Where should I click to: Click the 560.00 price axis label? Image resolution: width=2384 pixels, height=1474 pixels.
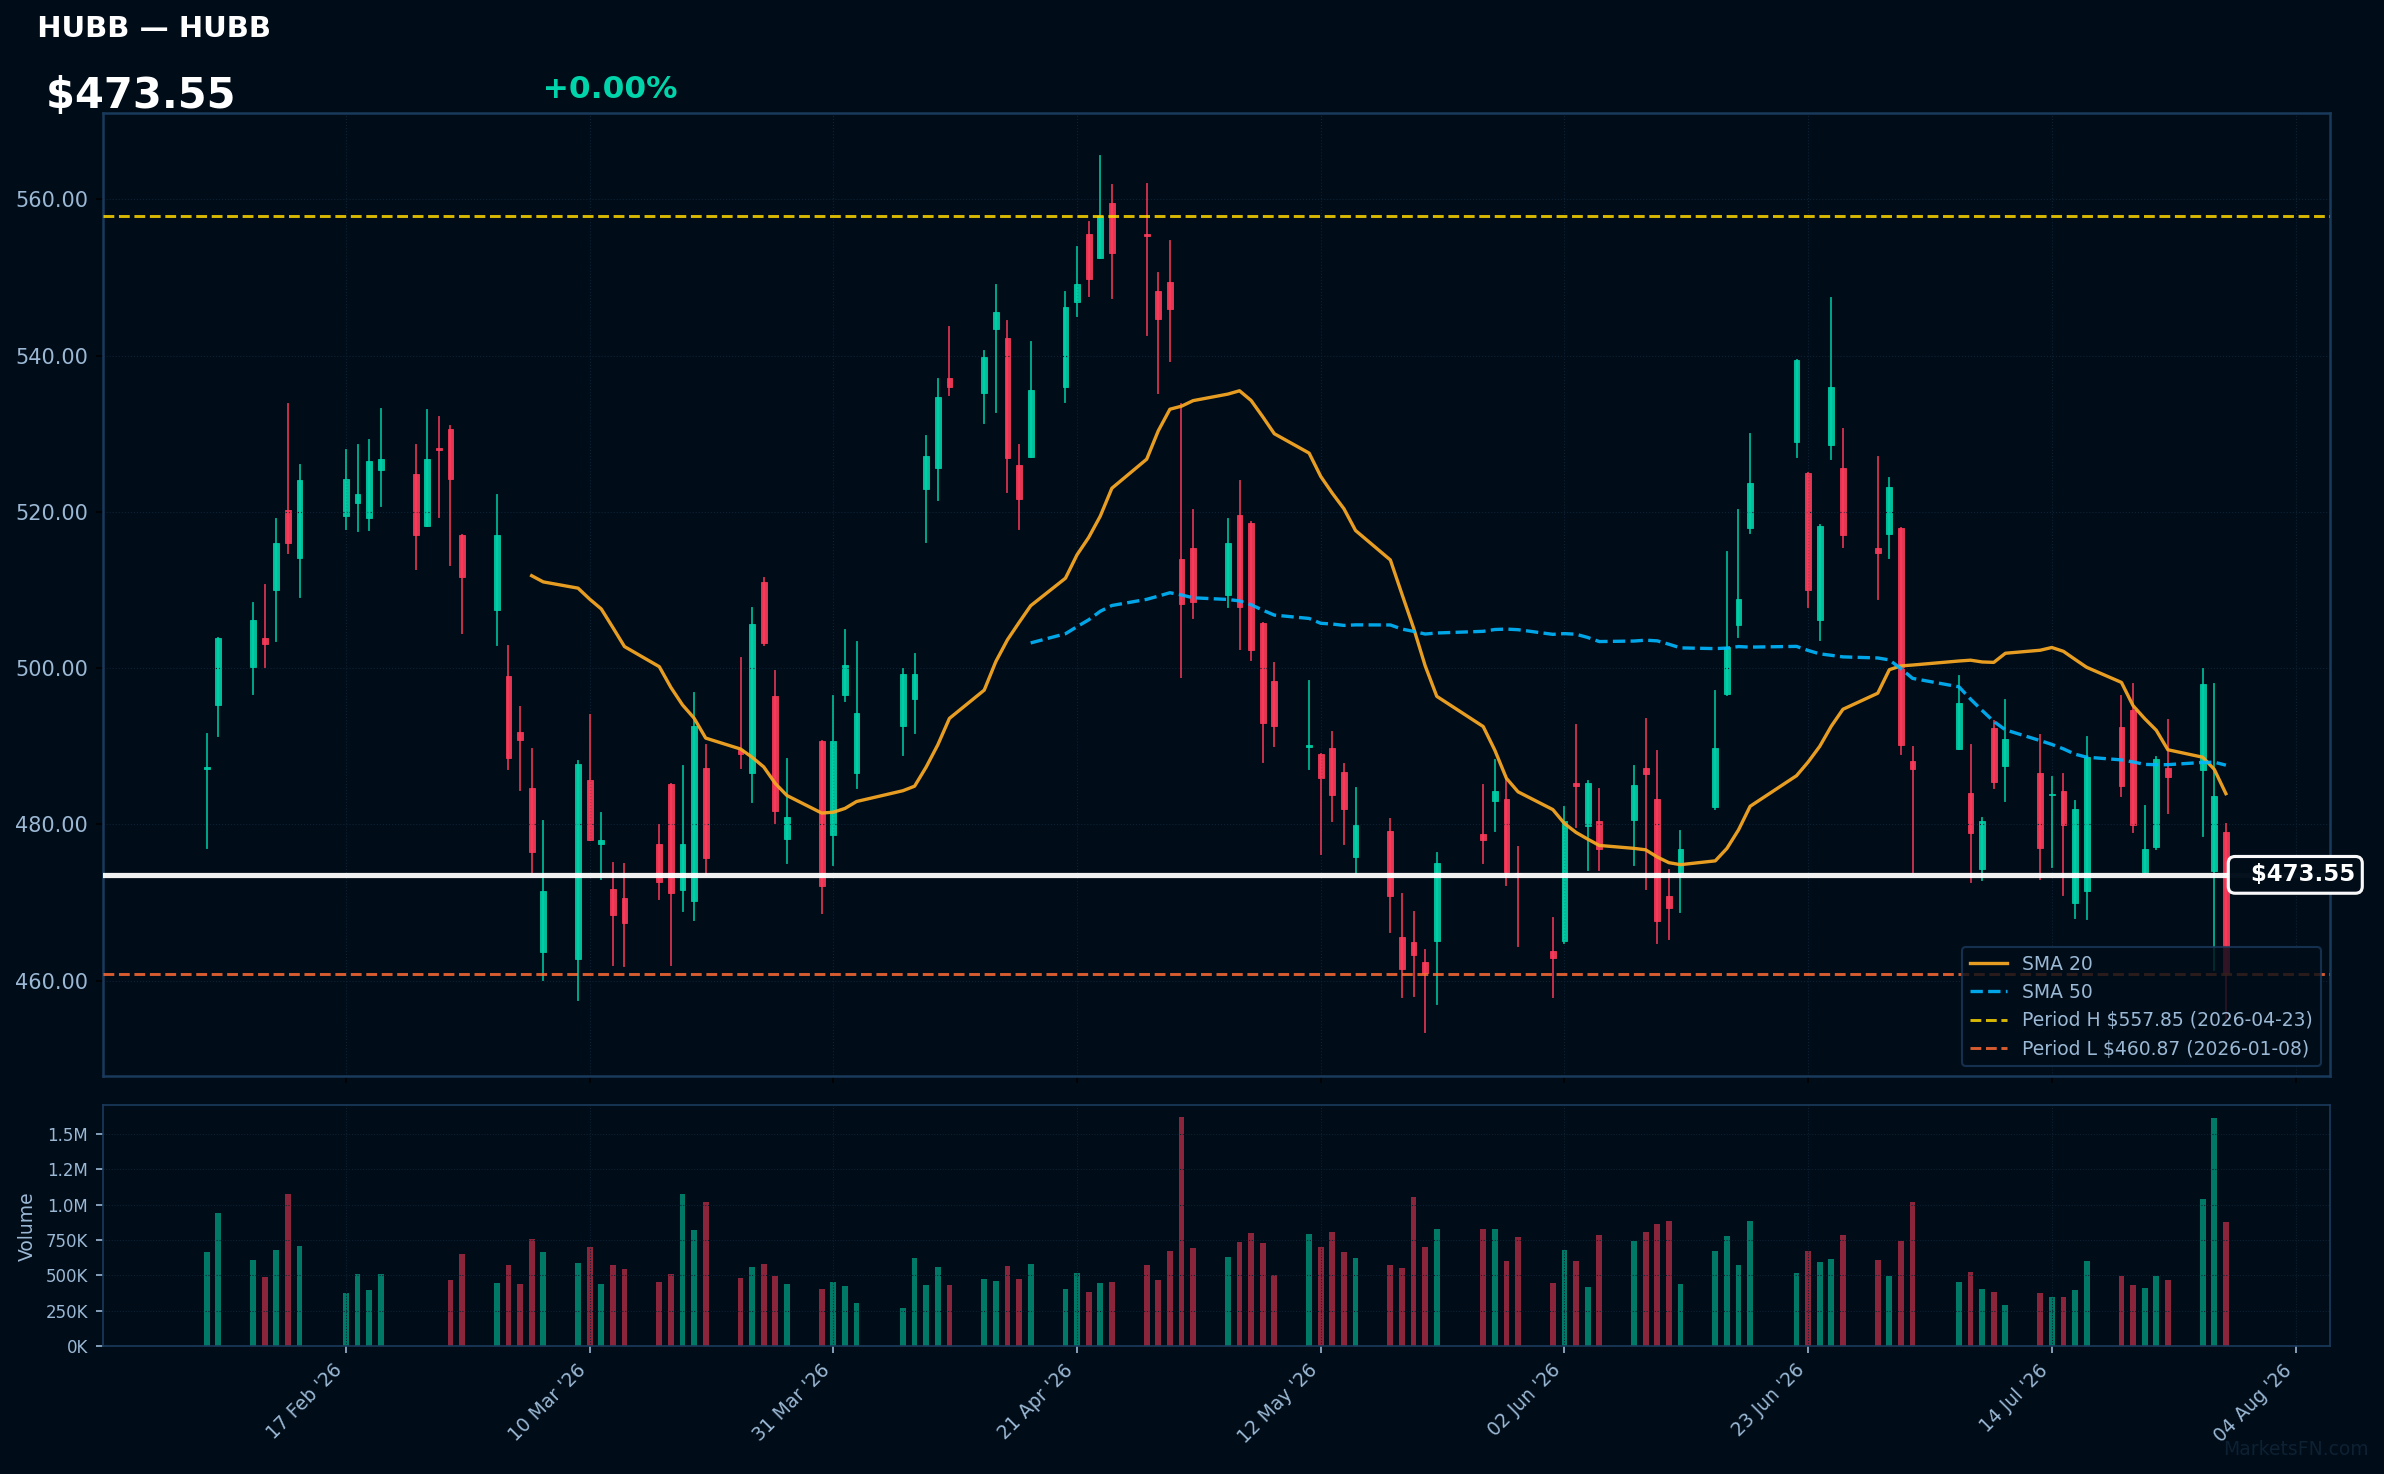pos(52,200)
